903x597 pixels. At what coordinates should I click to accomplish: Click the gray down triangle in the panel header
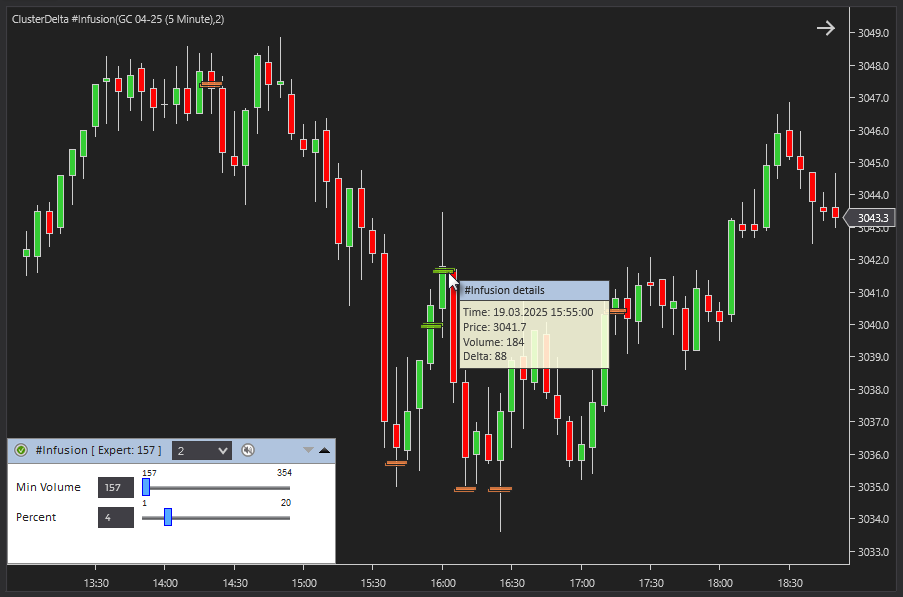pyautogui.click(x=308, y=451)
